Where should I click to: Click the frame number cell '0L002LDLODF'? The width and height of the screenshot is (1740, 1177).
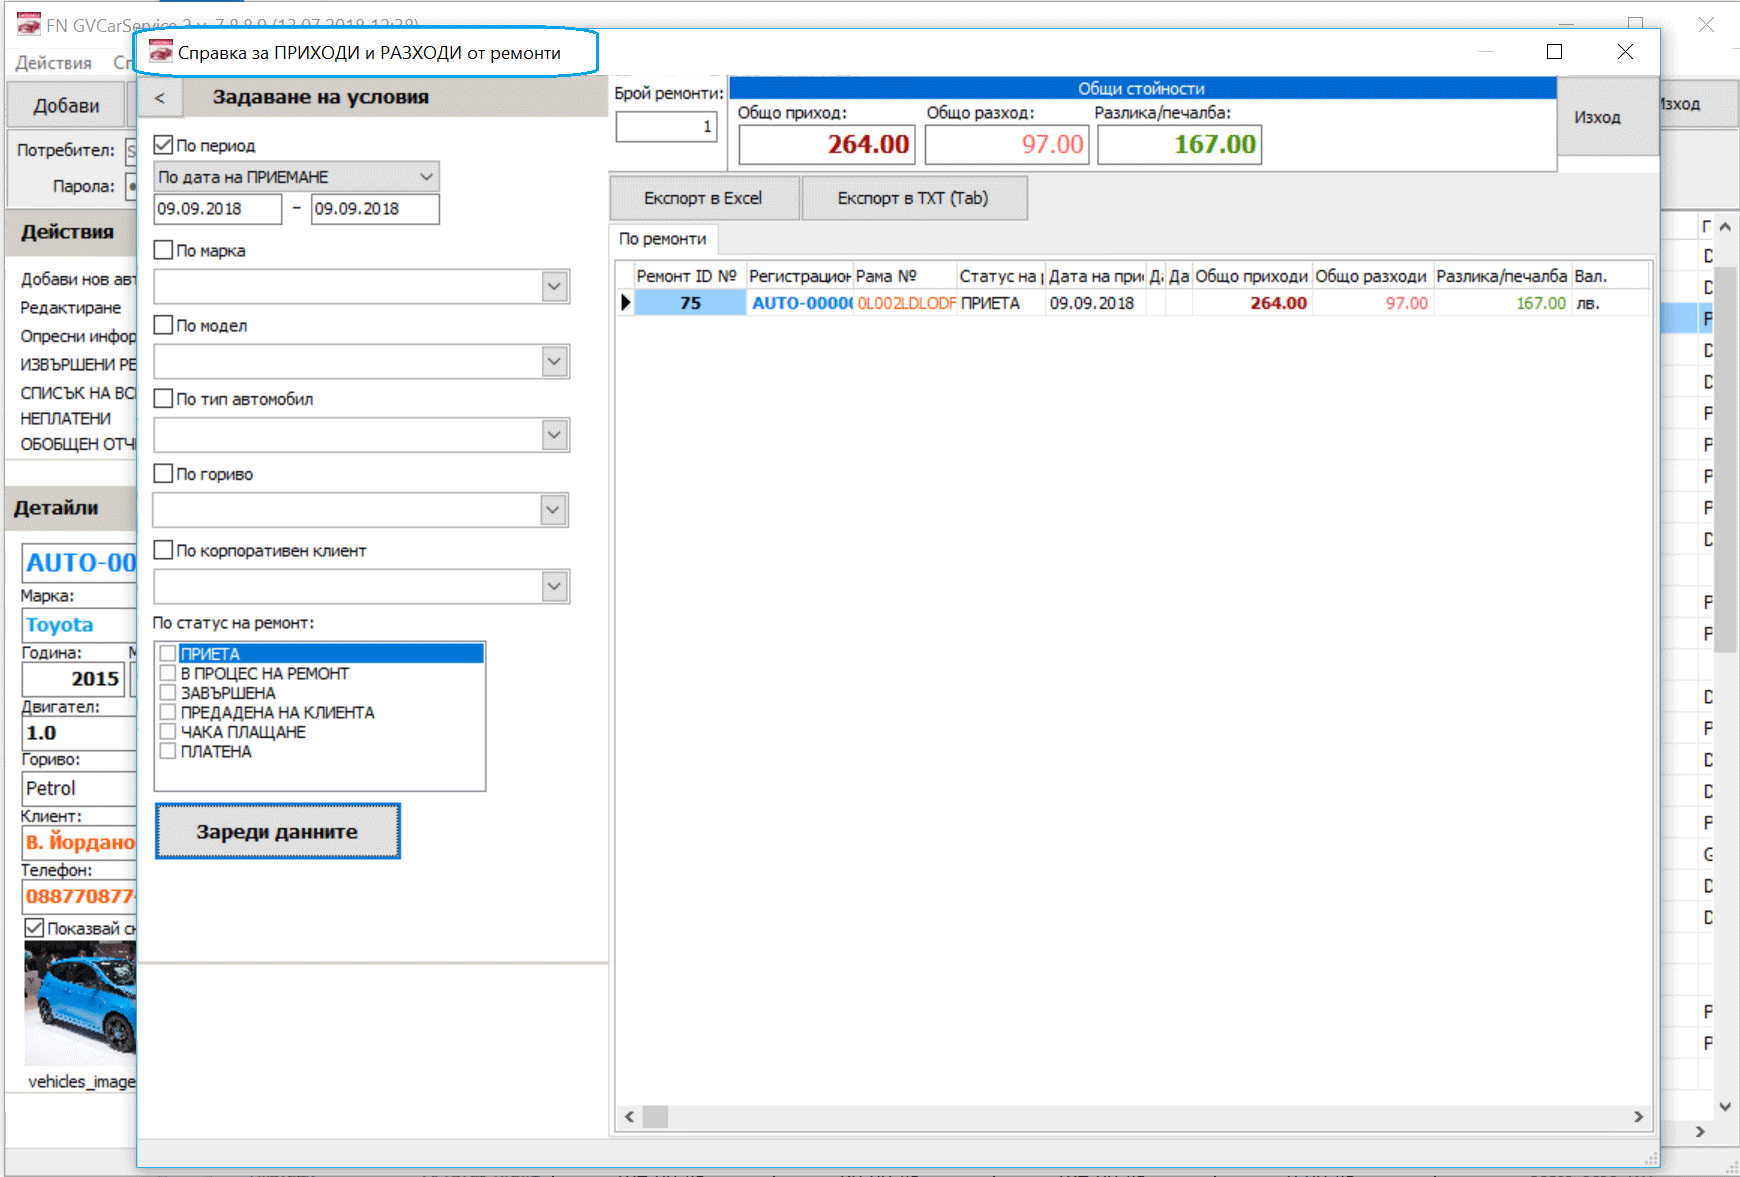point(906,303)
